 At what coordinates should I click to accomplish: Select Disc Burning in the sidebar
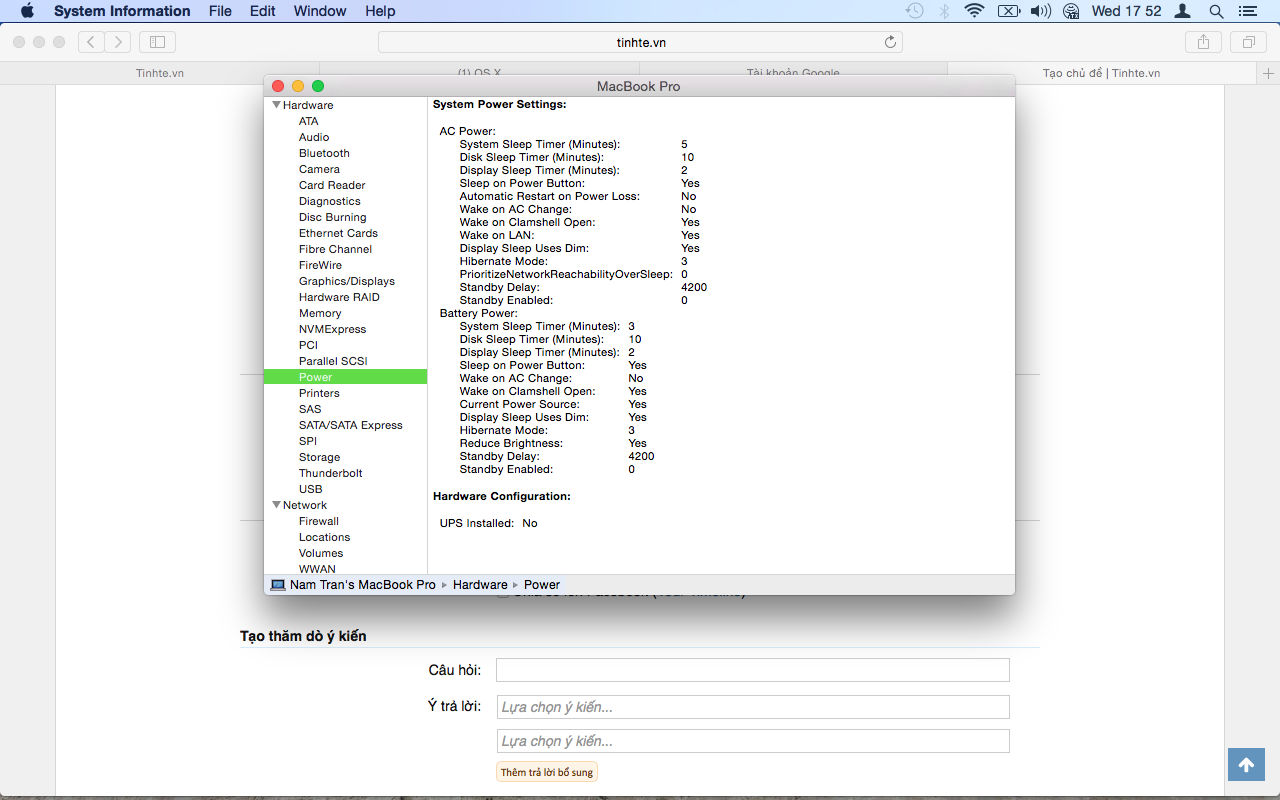point(332,217)
